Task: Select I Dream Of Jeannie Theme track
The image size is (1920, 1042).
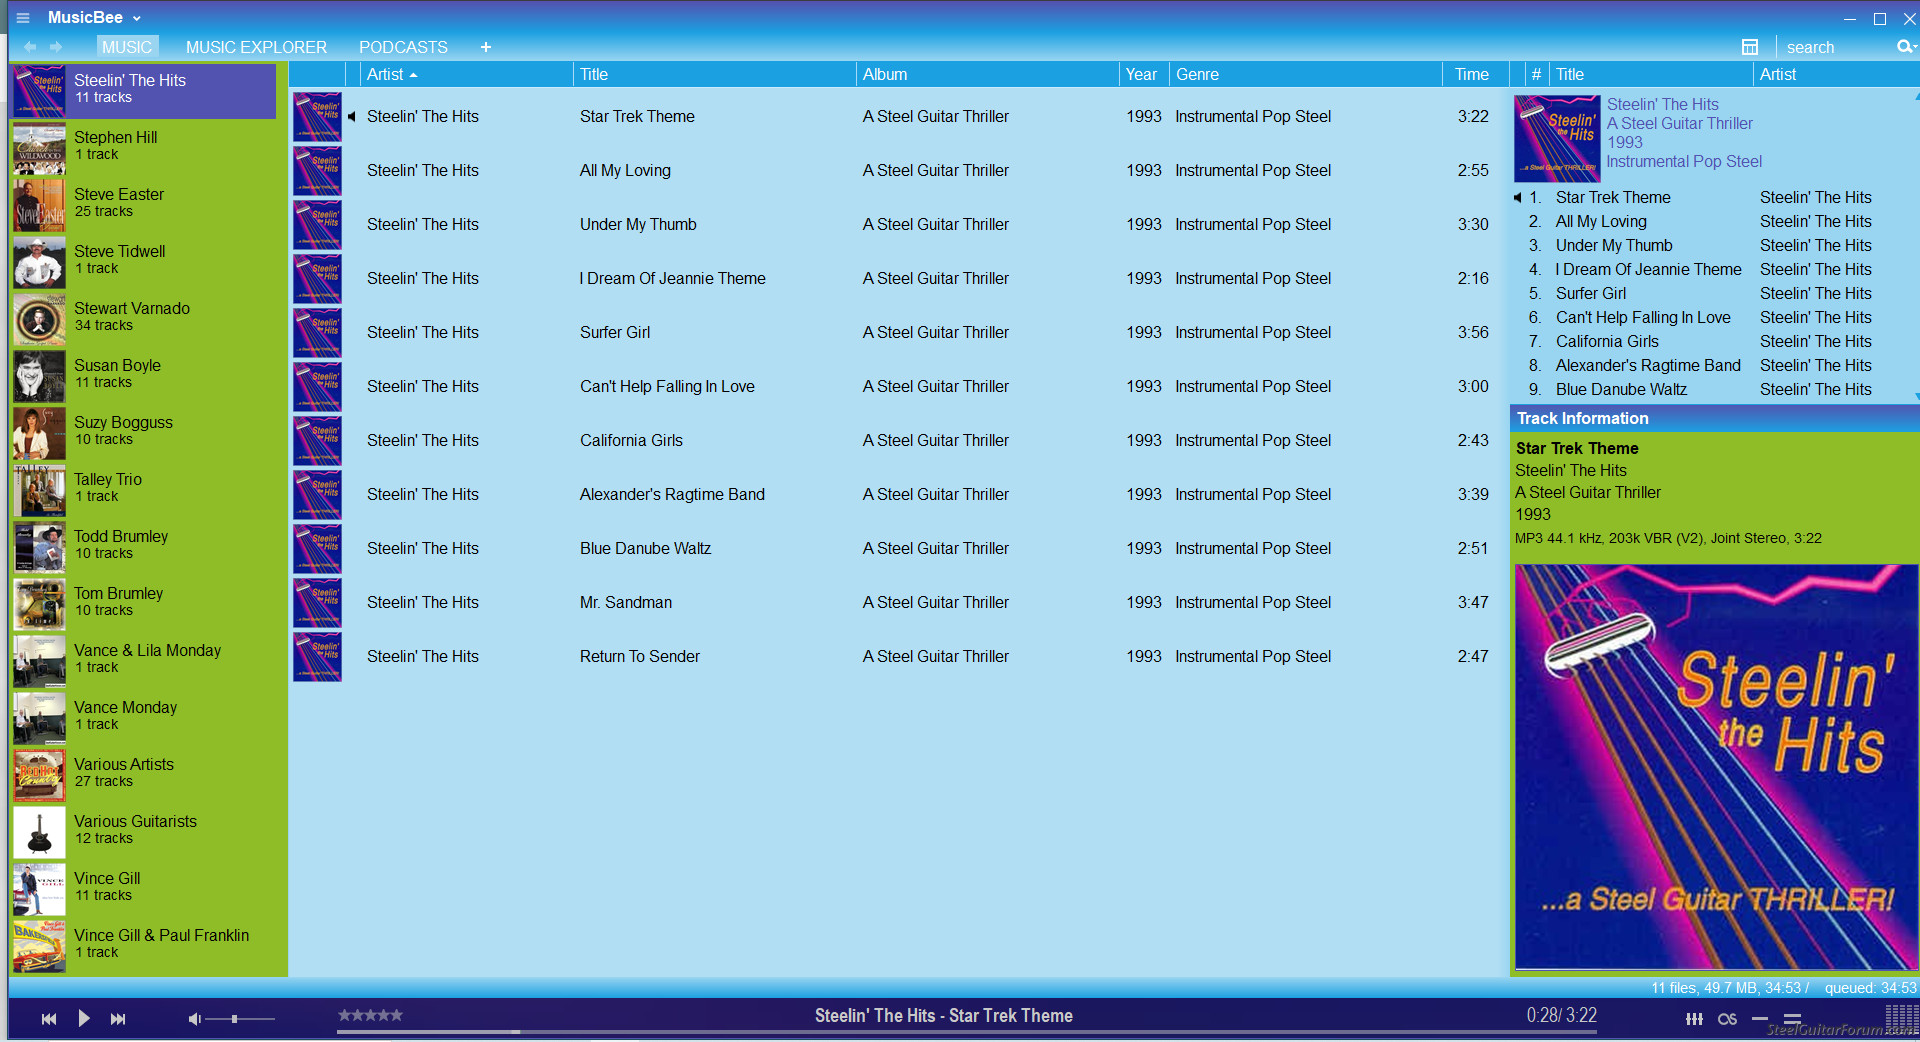Action: 897,279
